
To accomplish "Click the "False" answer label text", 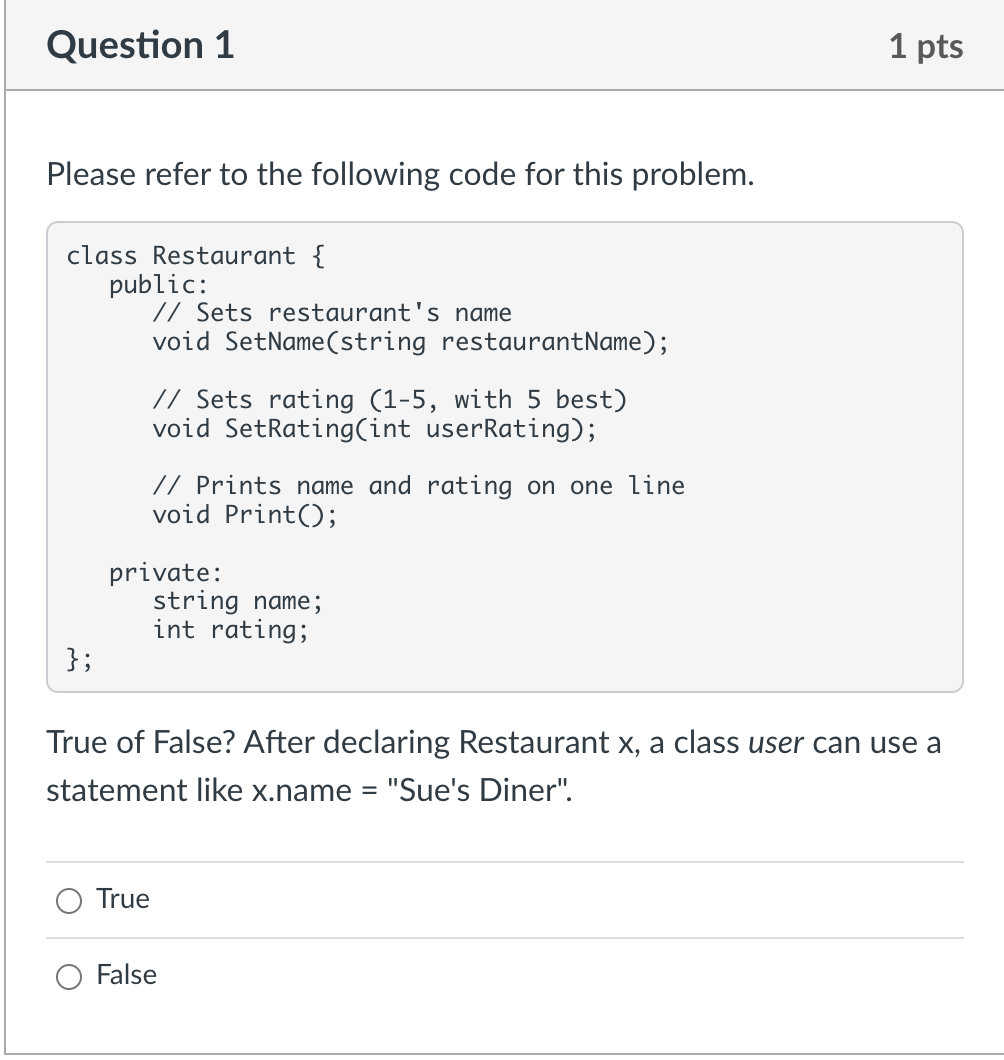I will pos(127,975).
